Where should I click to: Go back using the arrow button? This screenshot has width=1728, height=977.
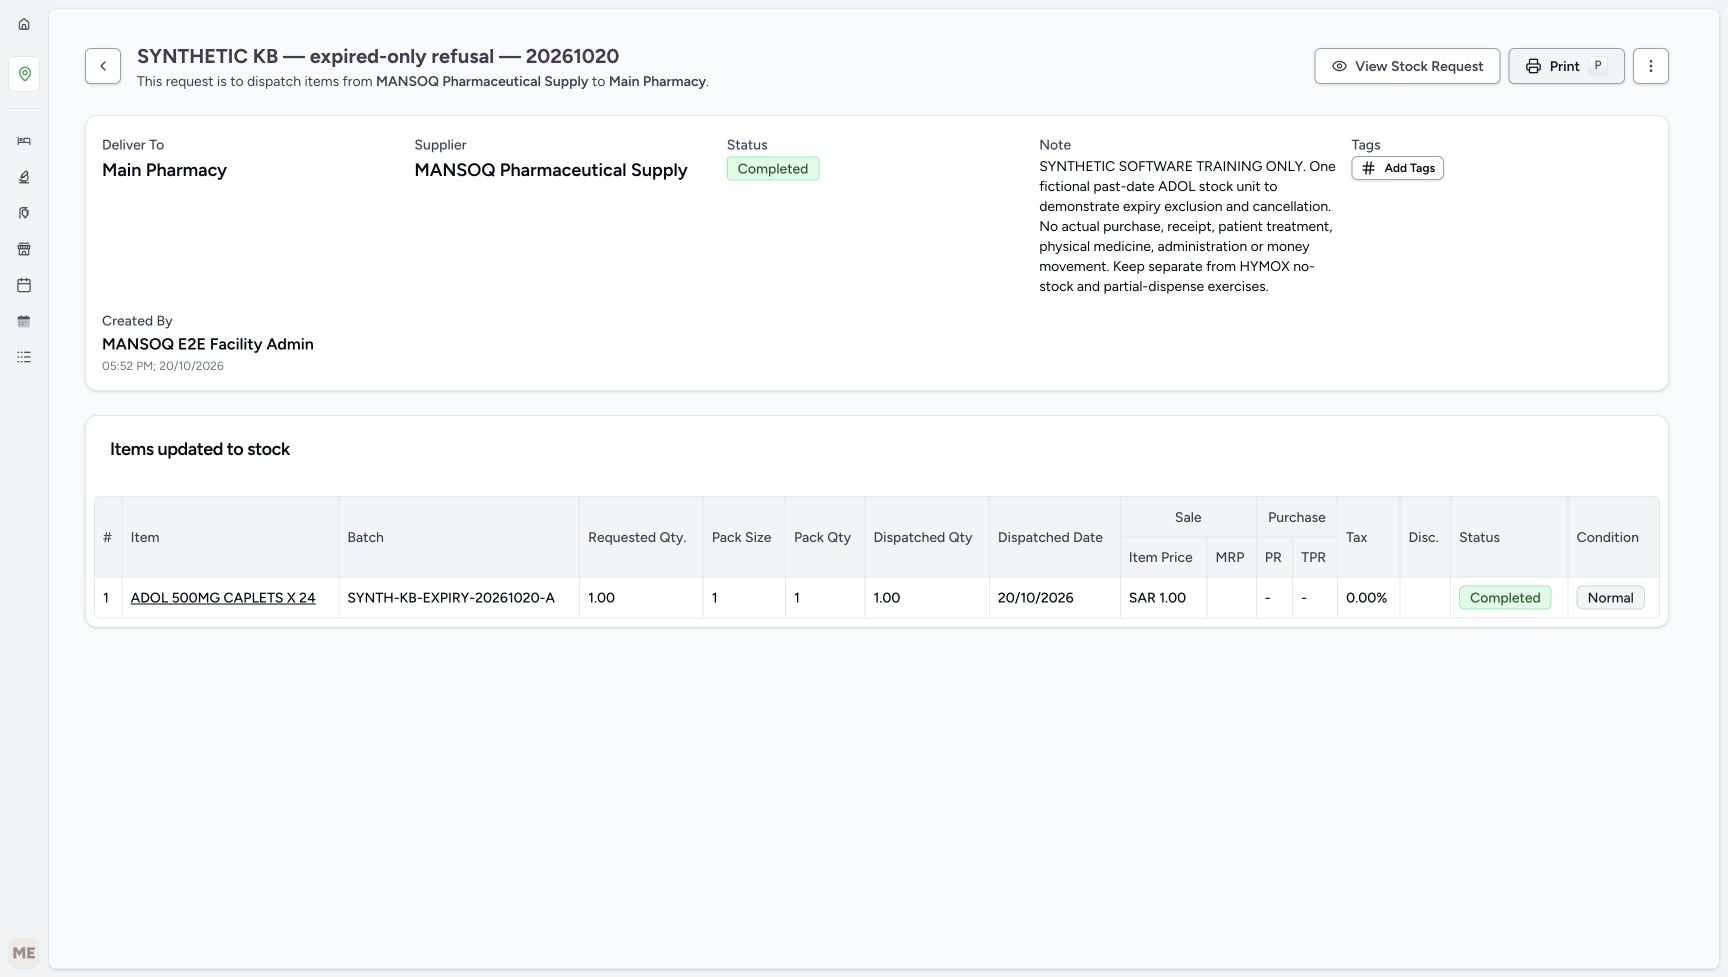pos(103,66)
